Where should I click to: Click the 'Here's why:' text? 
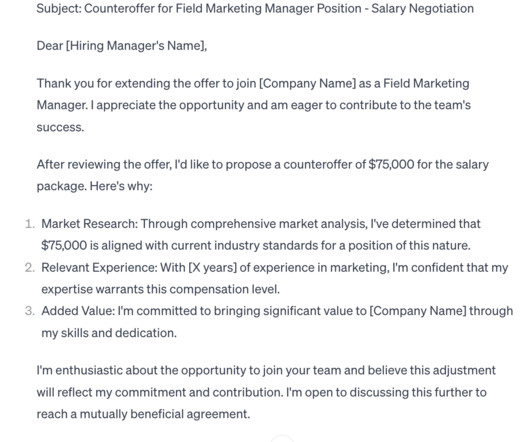point(121,186)
